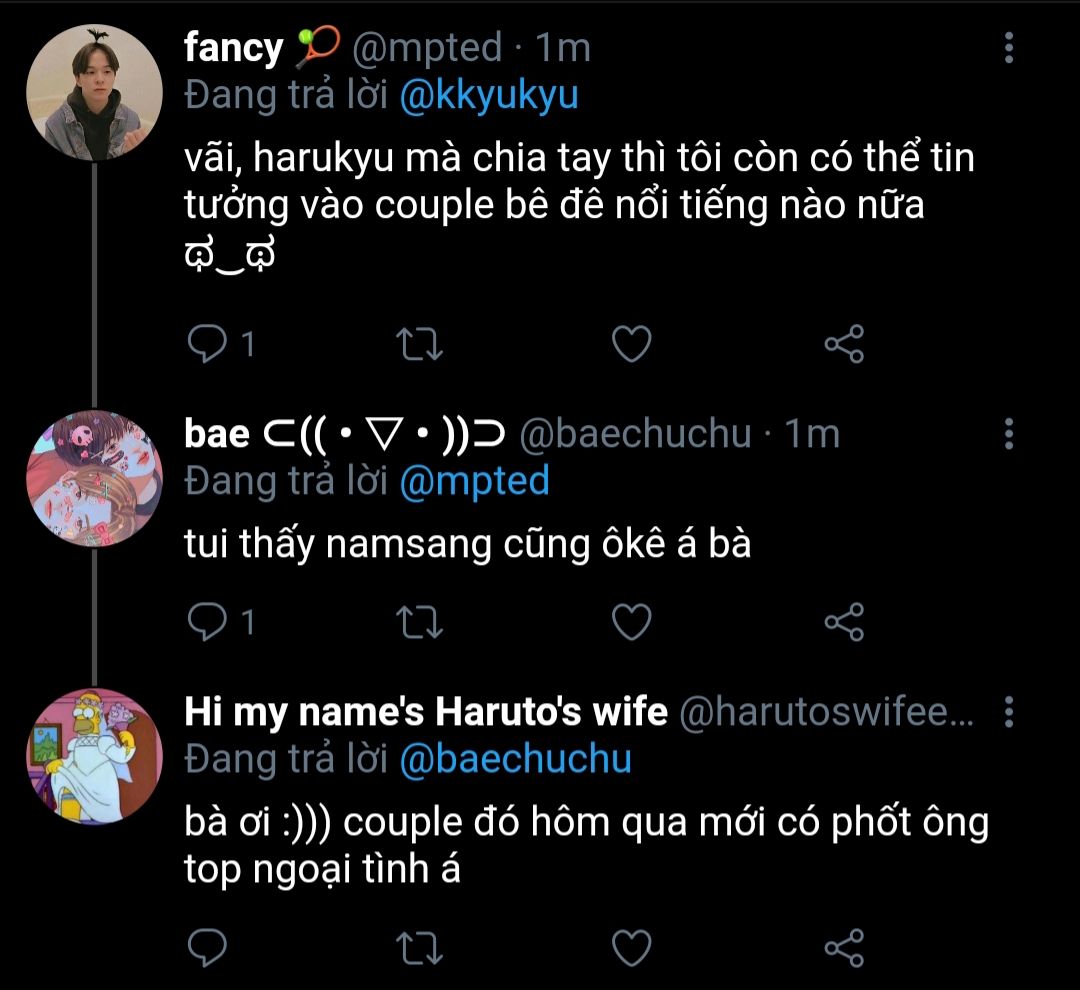Screen dimensions: 1080x990
Task: Retweet fancy's tweet about harukyu
Action: click(x=421, y=345)
